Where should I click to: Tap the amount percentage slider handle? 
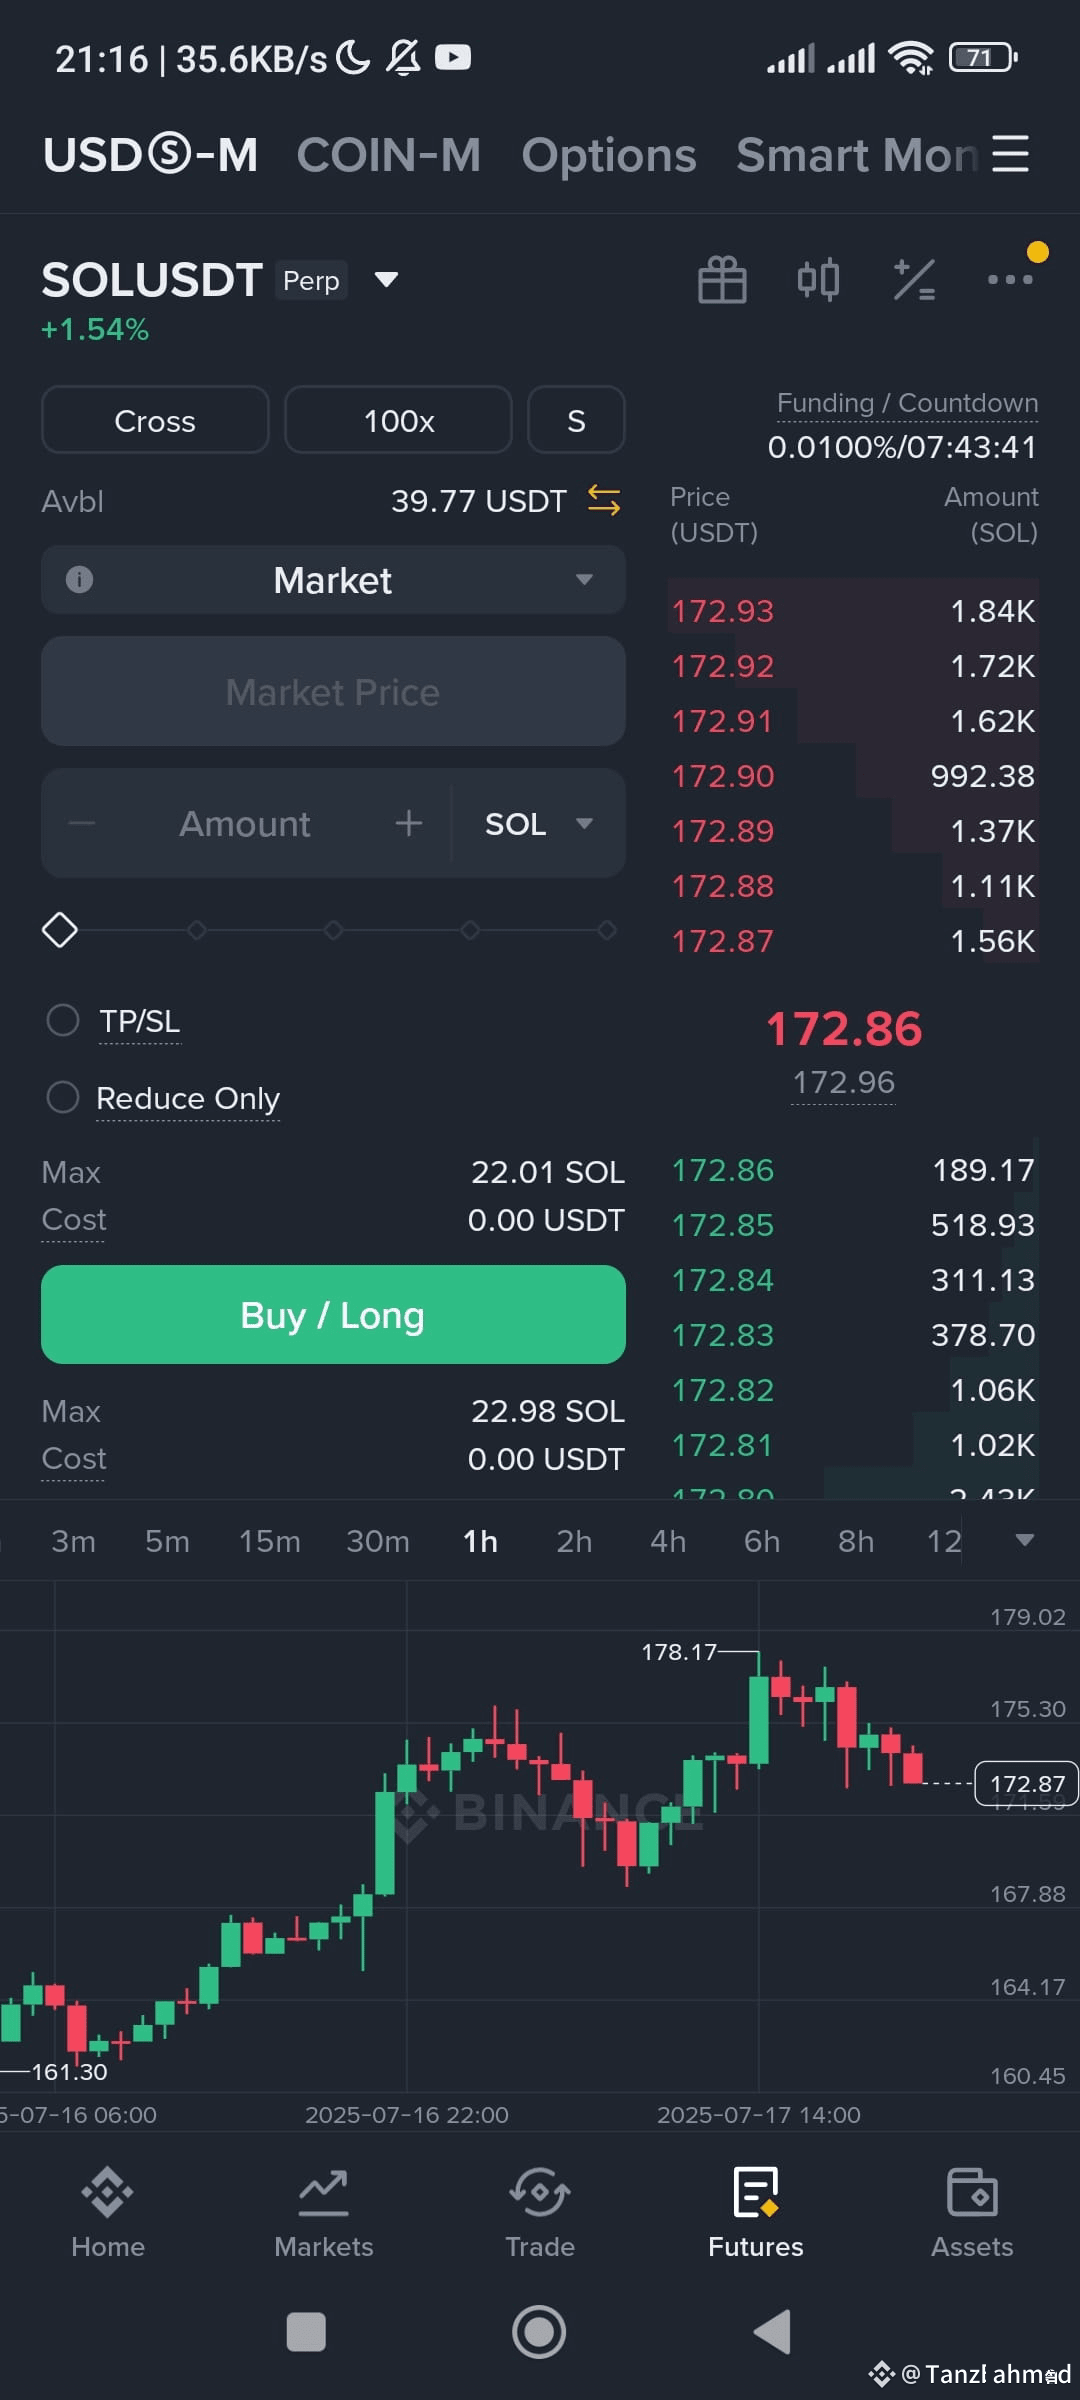[x=60, y=930]
